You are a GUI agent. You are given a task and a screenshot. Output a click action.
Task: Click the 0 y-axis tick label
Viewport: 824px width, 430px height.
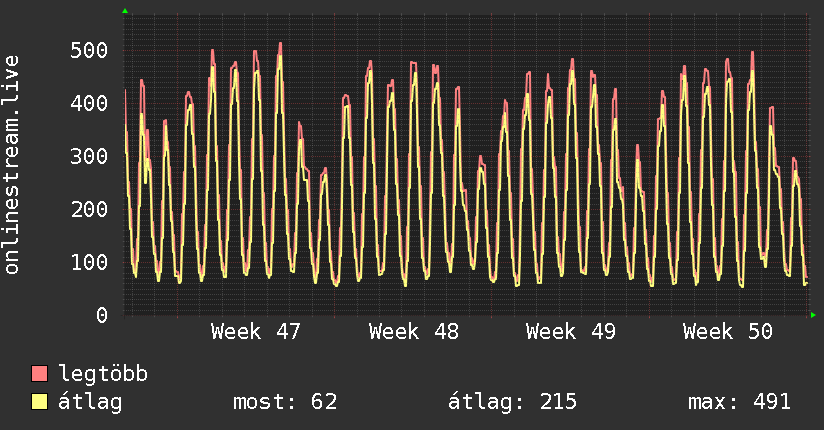(x=102, y=315)
